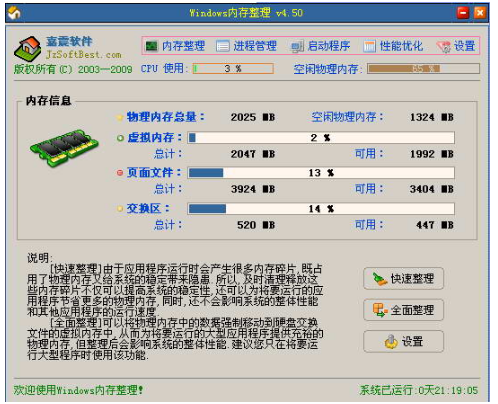This screenshot has width=498, height=404.
Task: Click the title bar application icon
Action: pos(14,13)
